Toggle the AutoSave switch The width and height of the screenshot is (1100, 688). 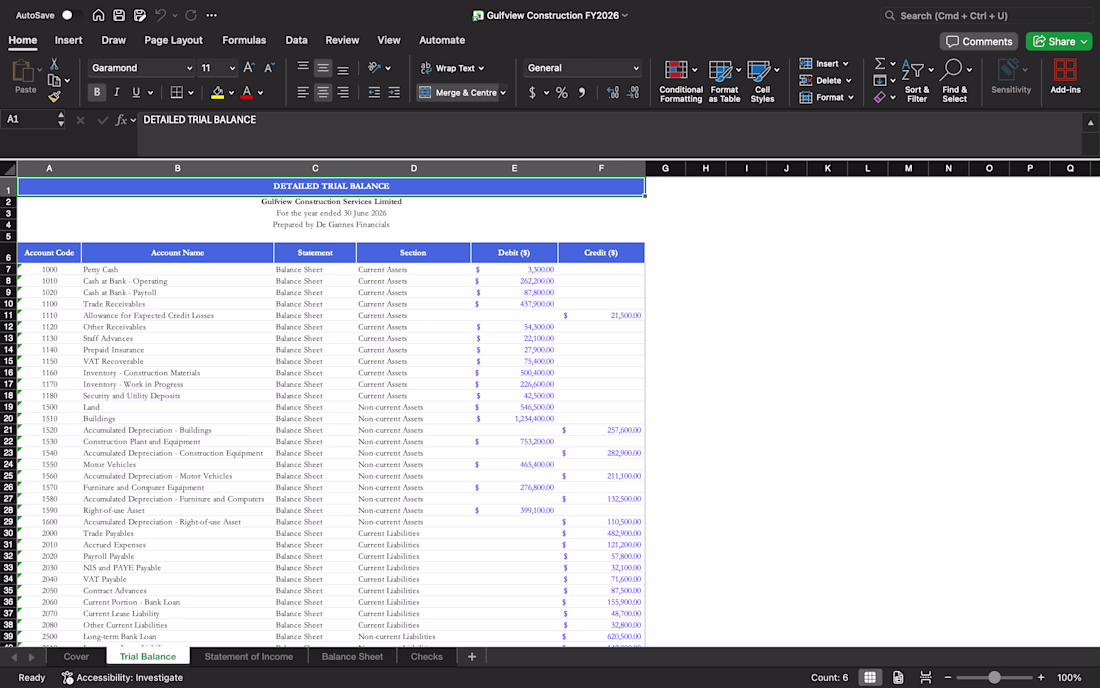point(69,15)
